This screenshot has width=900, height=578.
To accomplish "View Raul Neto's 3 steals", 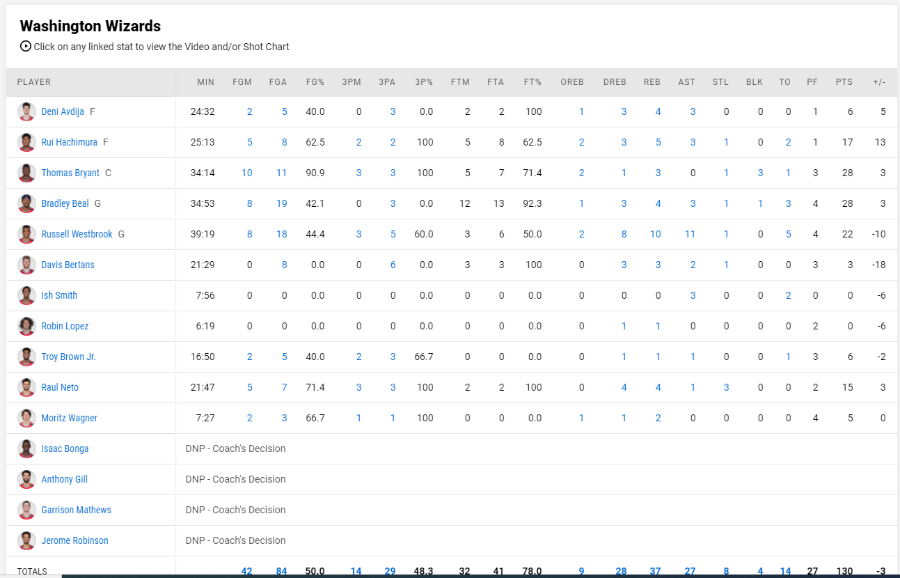I will coord(726,387).
